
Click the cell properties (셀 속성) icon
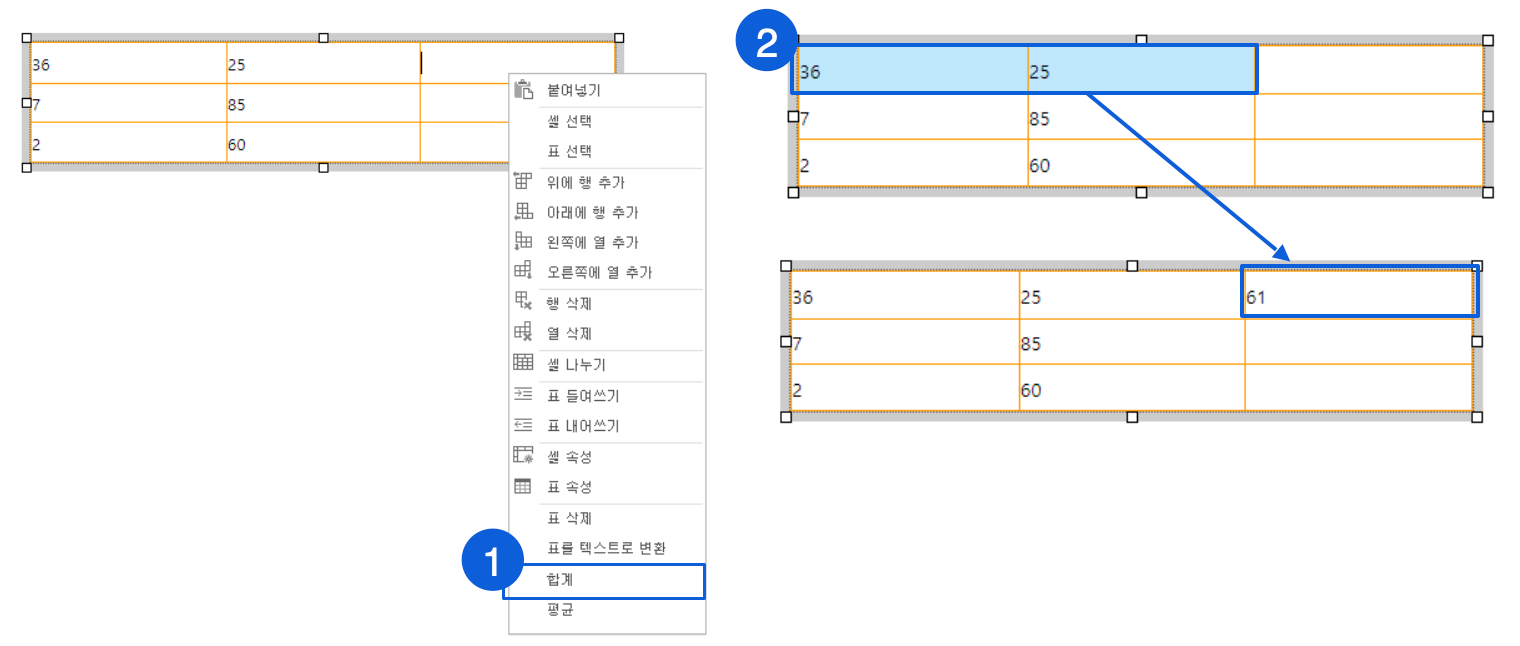point(523,456)
